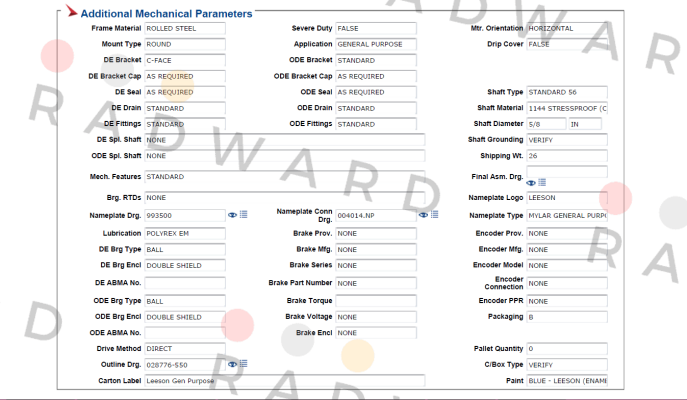Click the Frame Material field ROLLED STEEL
687x400 pixels.
[185, 28]
